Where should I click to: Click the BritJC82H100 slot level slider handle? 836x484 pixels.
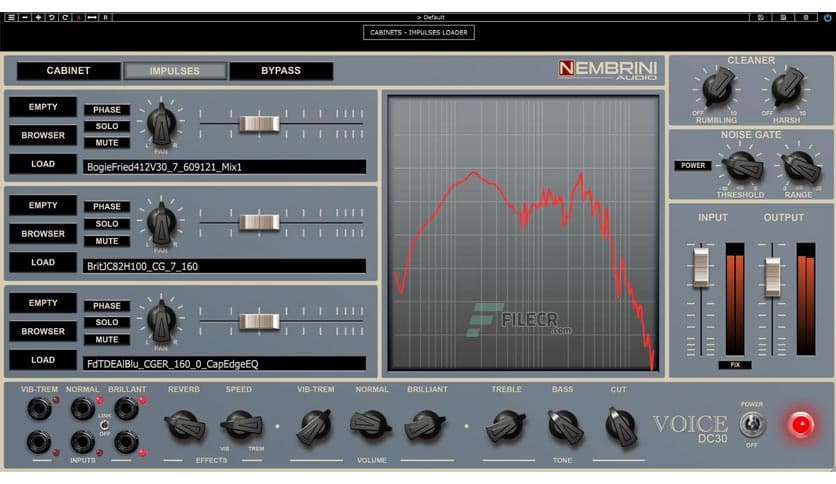click(259, 222)
